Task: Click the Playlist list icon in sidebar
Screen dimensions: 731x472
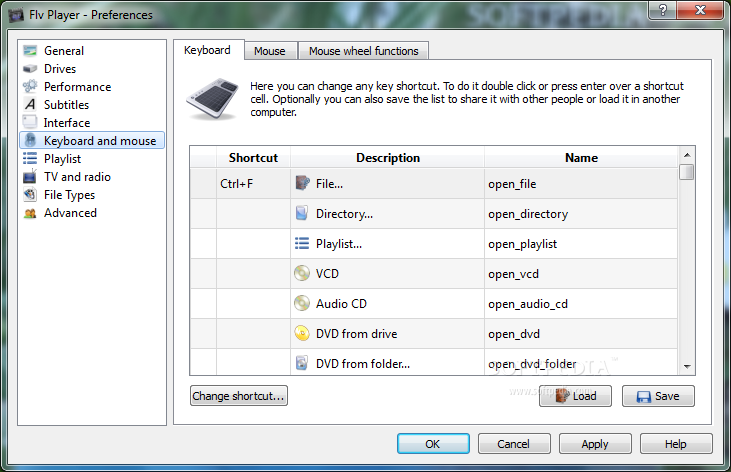Action: 30,159
